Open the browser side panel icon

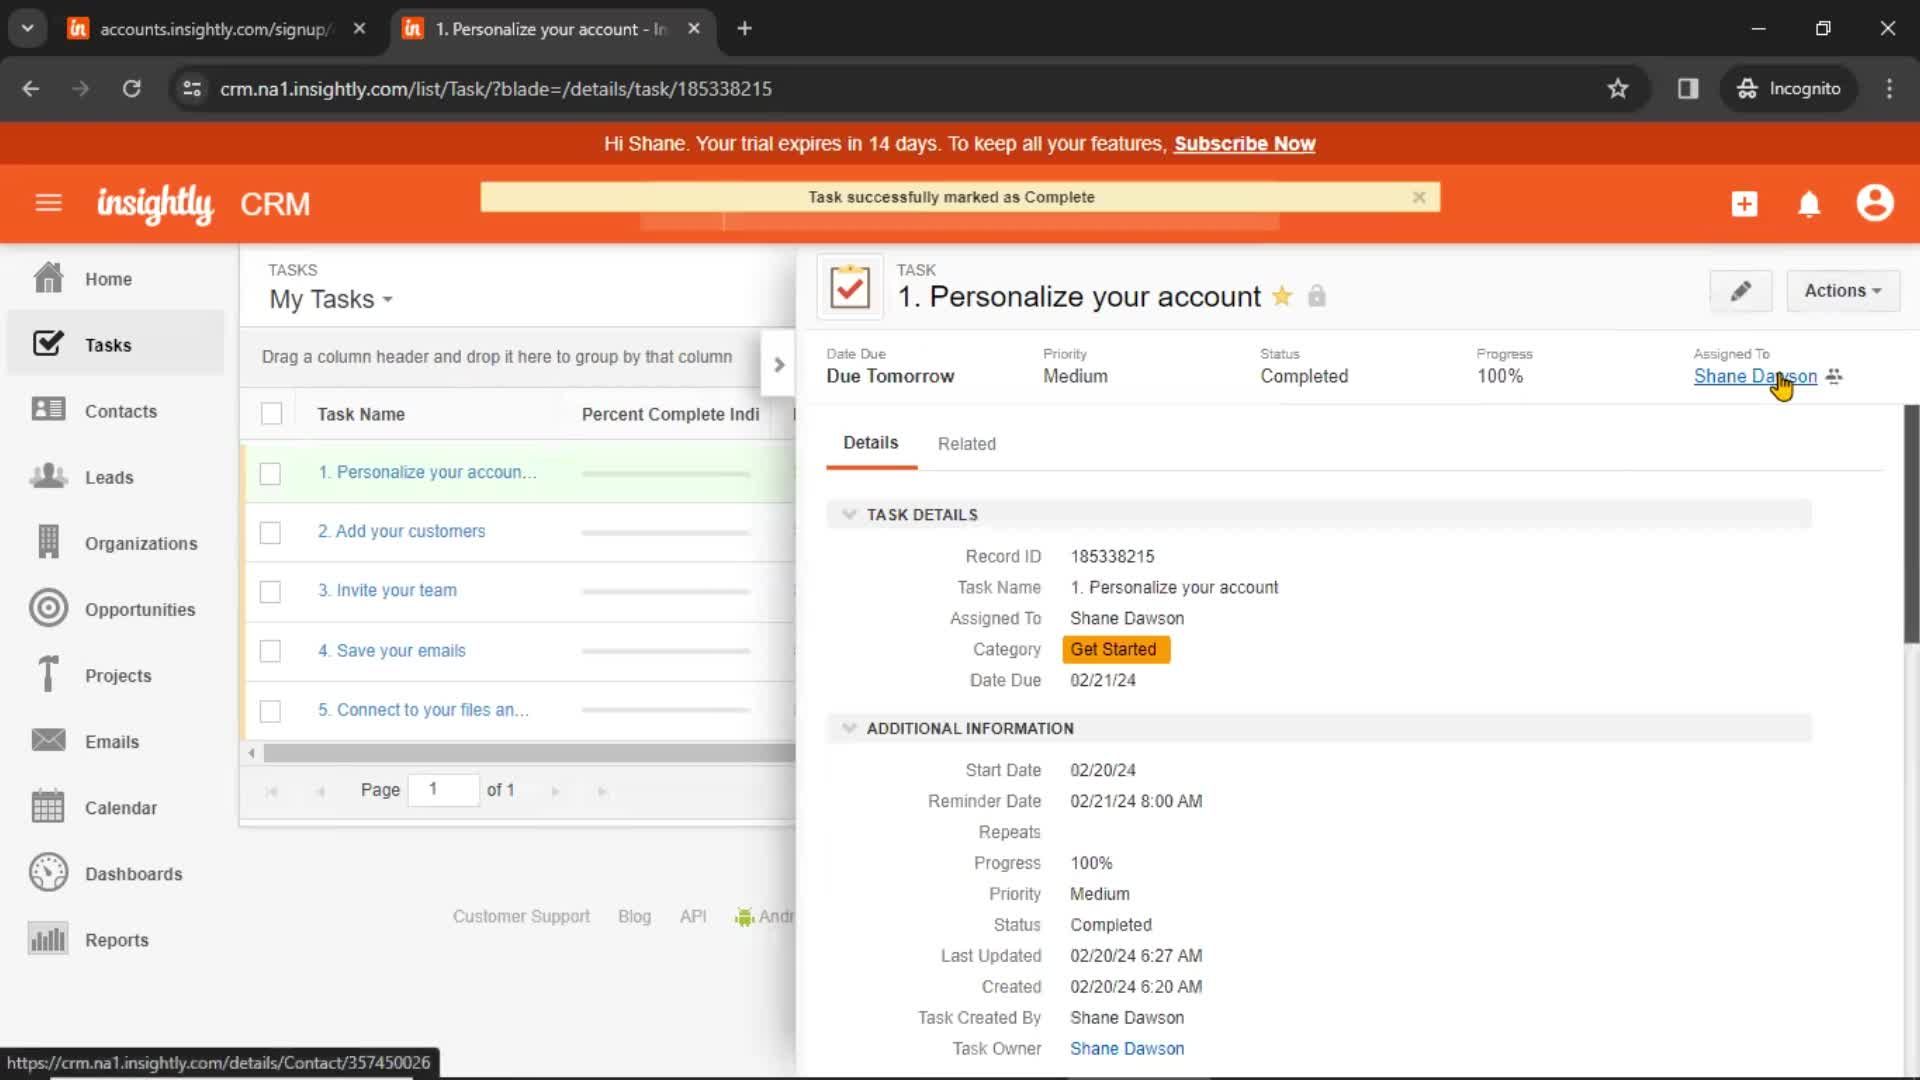[1688, 88]
